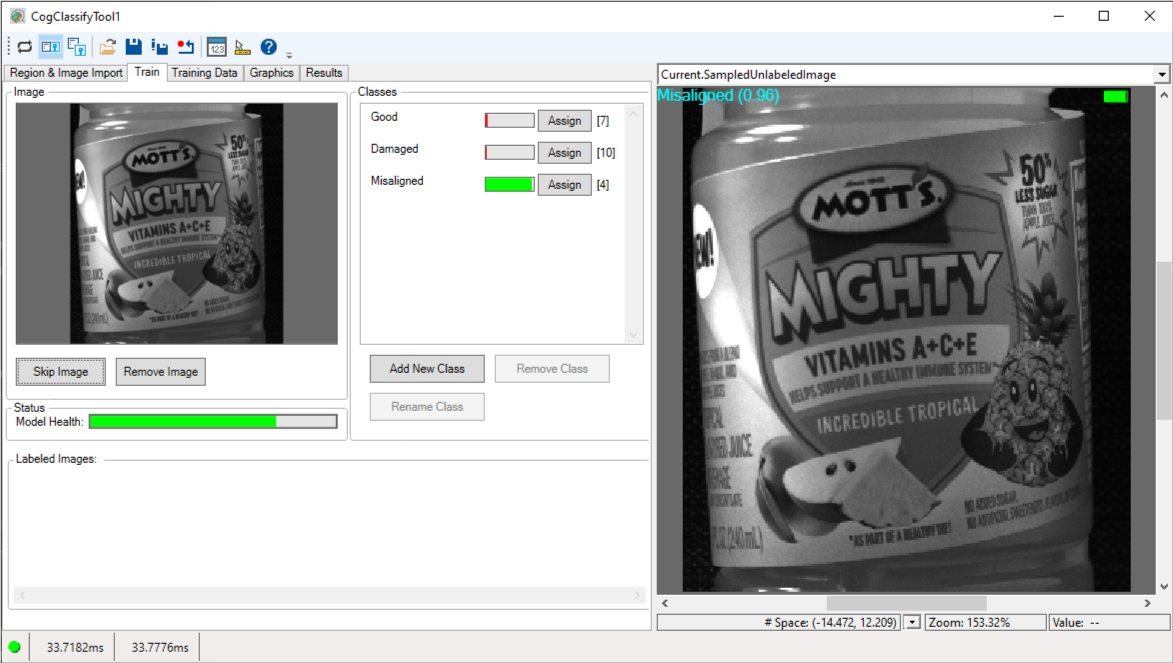Open the Help question mark icon
This screenshot has height=663, width=1173.
268,47
